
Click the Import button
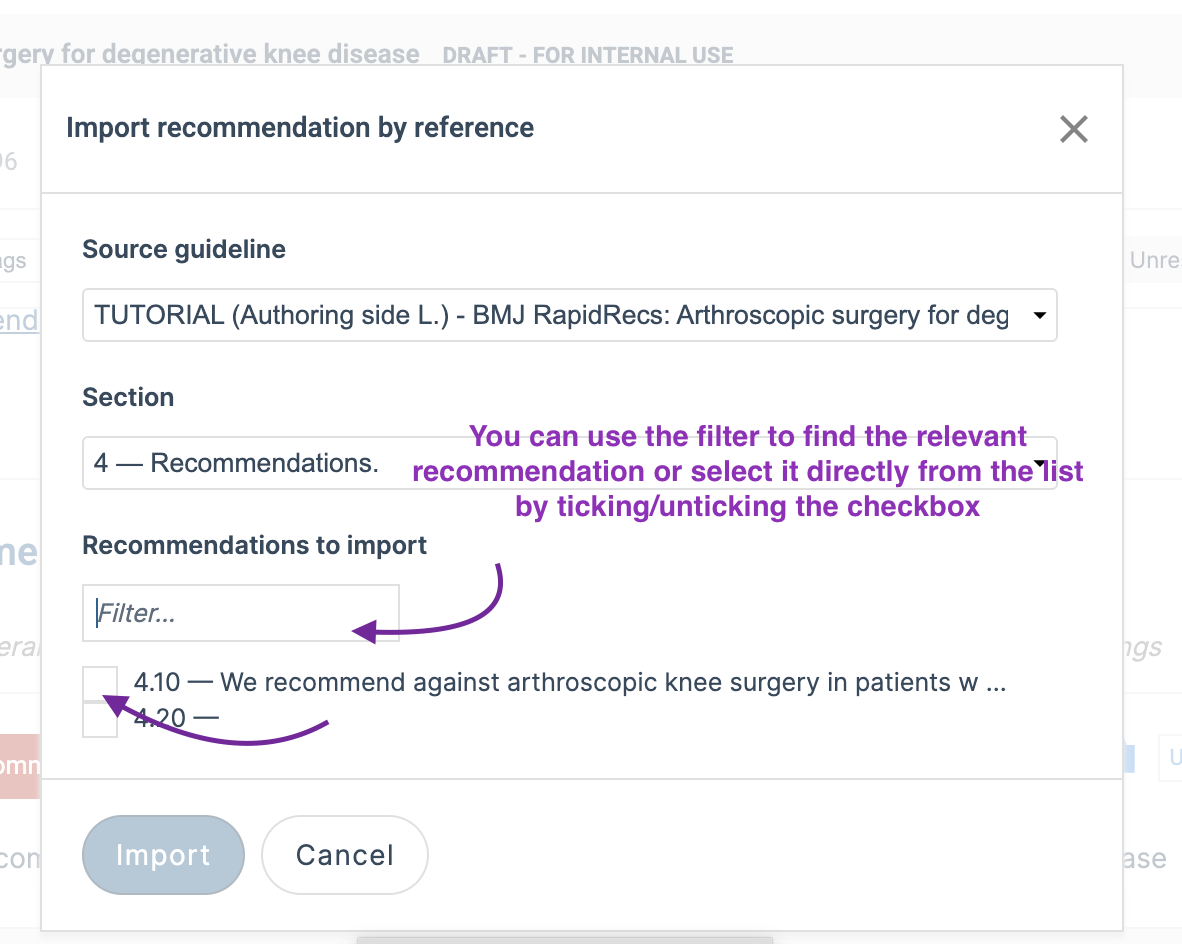163,855
